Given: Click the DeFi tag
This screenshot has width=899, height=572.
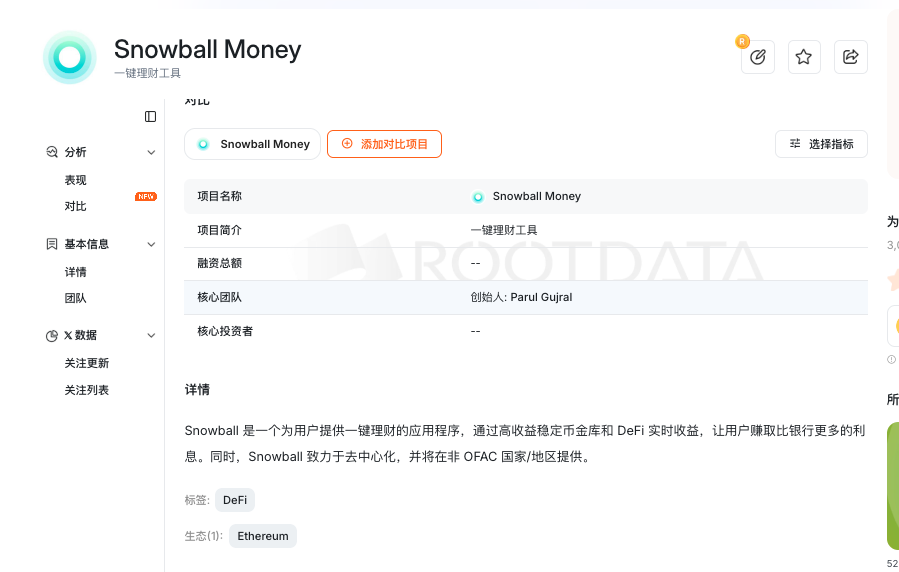Looking at the screenshot, I should pyautogui.click(x=235, y=500).
